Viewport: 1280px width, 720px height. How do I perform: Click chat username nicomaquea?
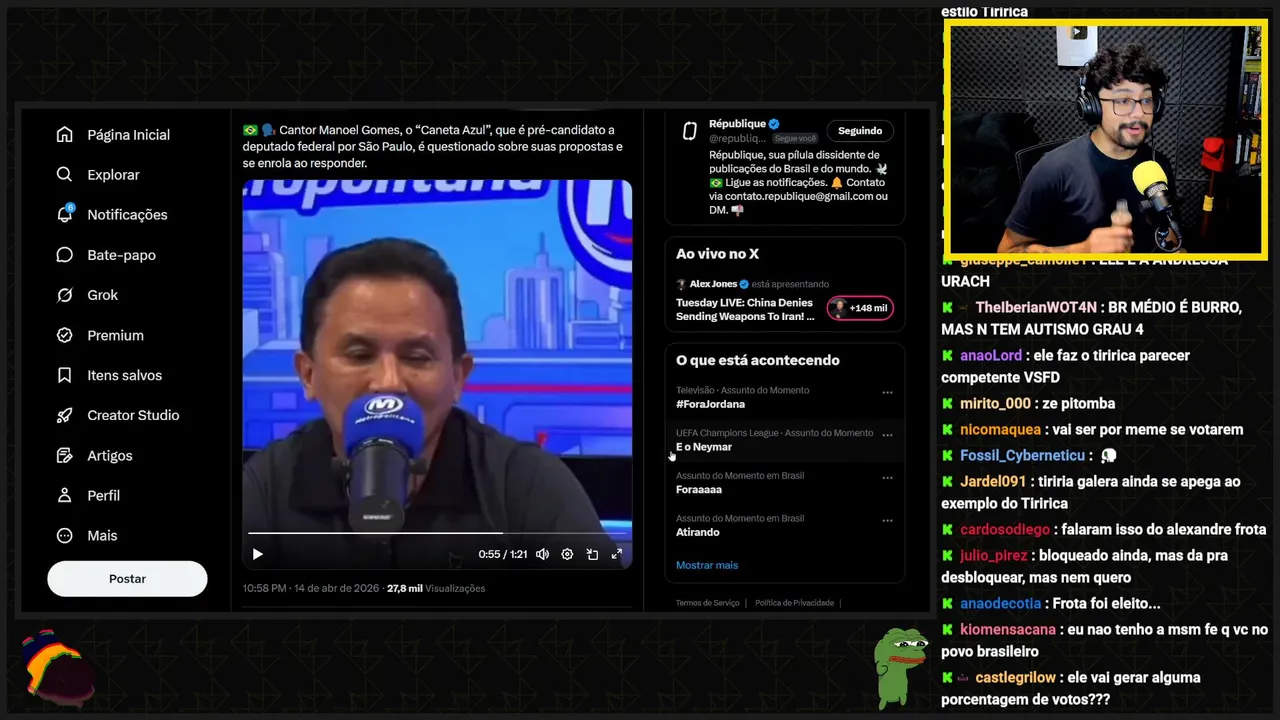tap(1002, 429)
